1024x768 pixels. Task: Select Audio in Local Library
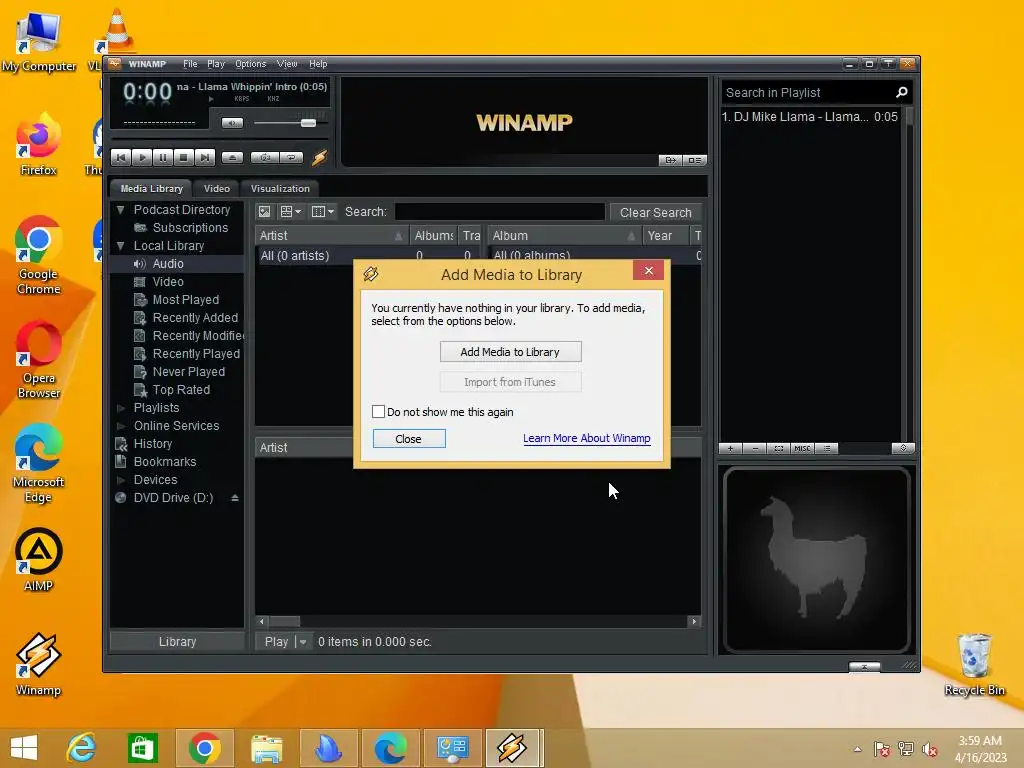168,264
